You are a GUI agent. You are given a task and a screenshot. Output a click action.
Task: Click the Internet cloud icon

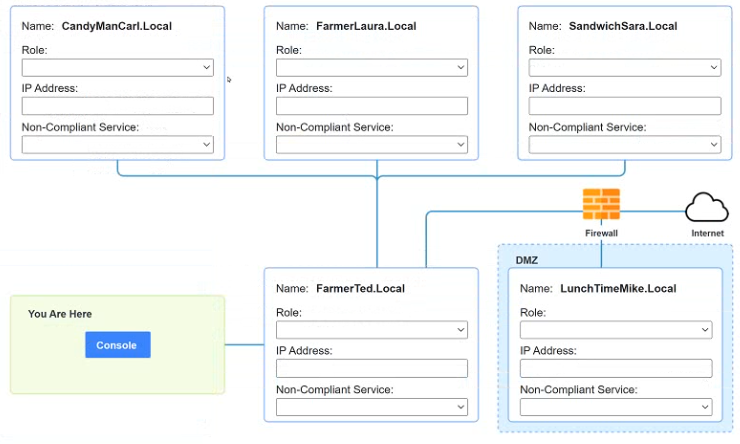pyautogui.click(x=706, y=207)
